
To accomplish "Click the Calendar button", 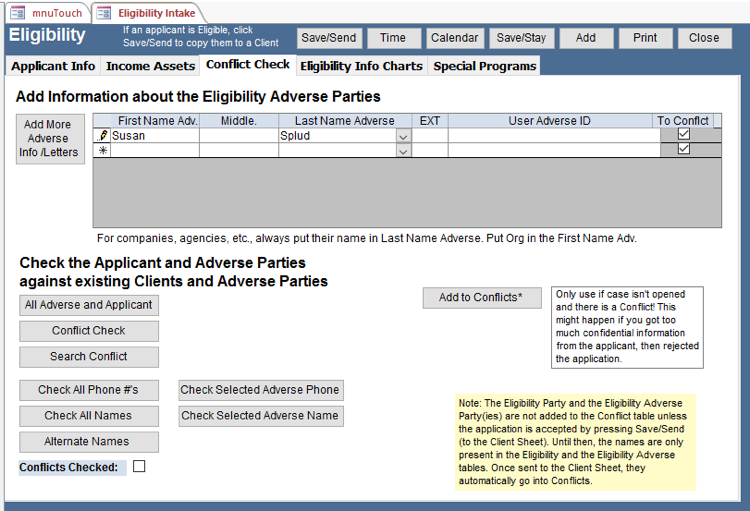I will [454, 38].
